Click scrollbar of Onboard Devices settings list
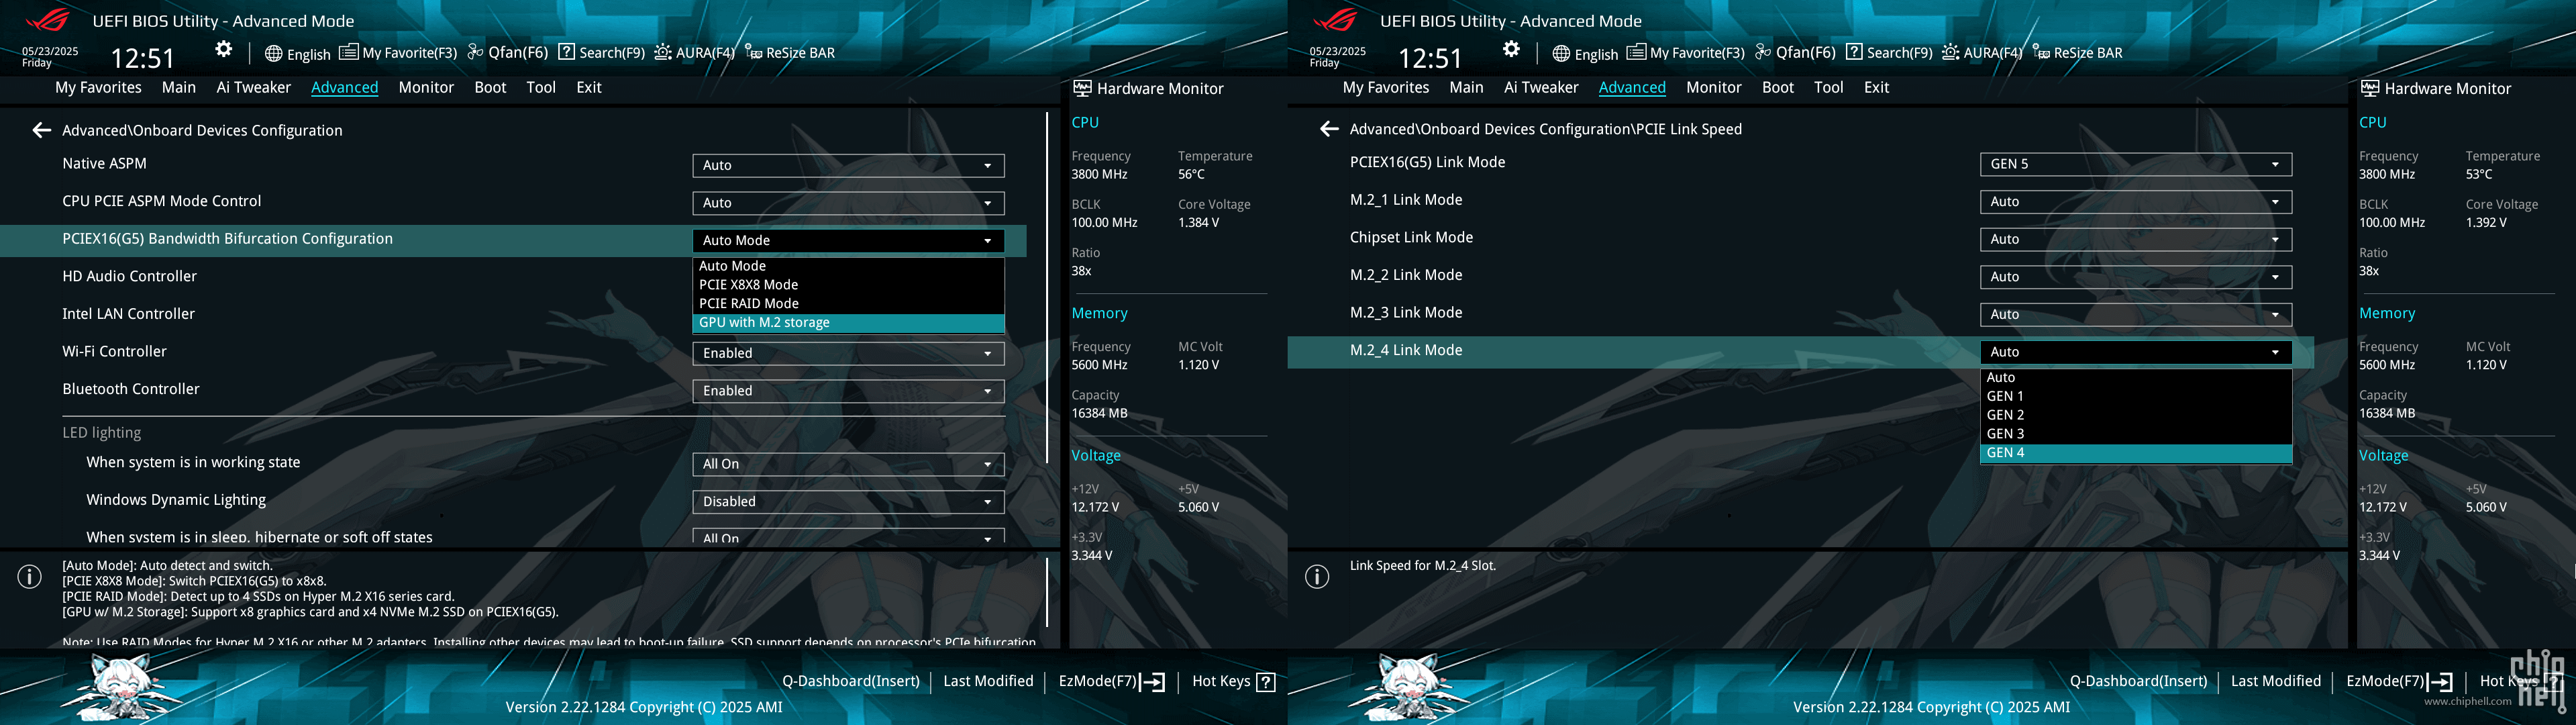Viewport: 2576px width, 725px height. [1046, 288]
